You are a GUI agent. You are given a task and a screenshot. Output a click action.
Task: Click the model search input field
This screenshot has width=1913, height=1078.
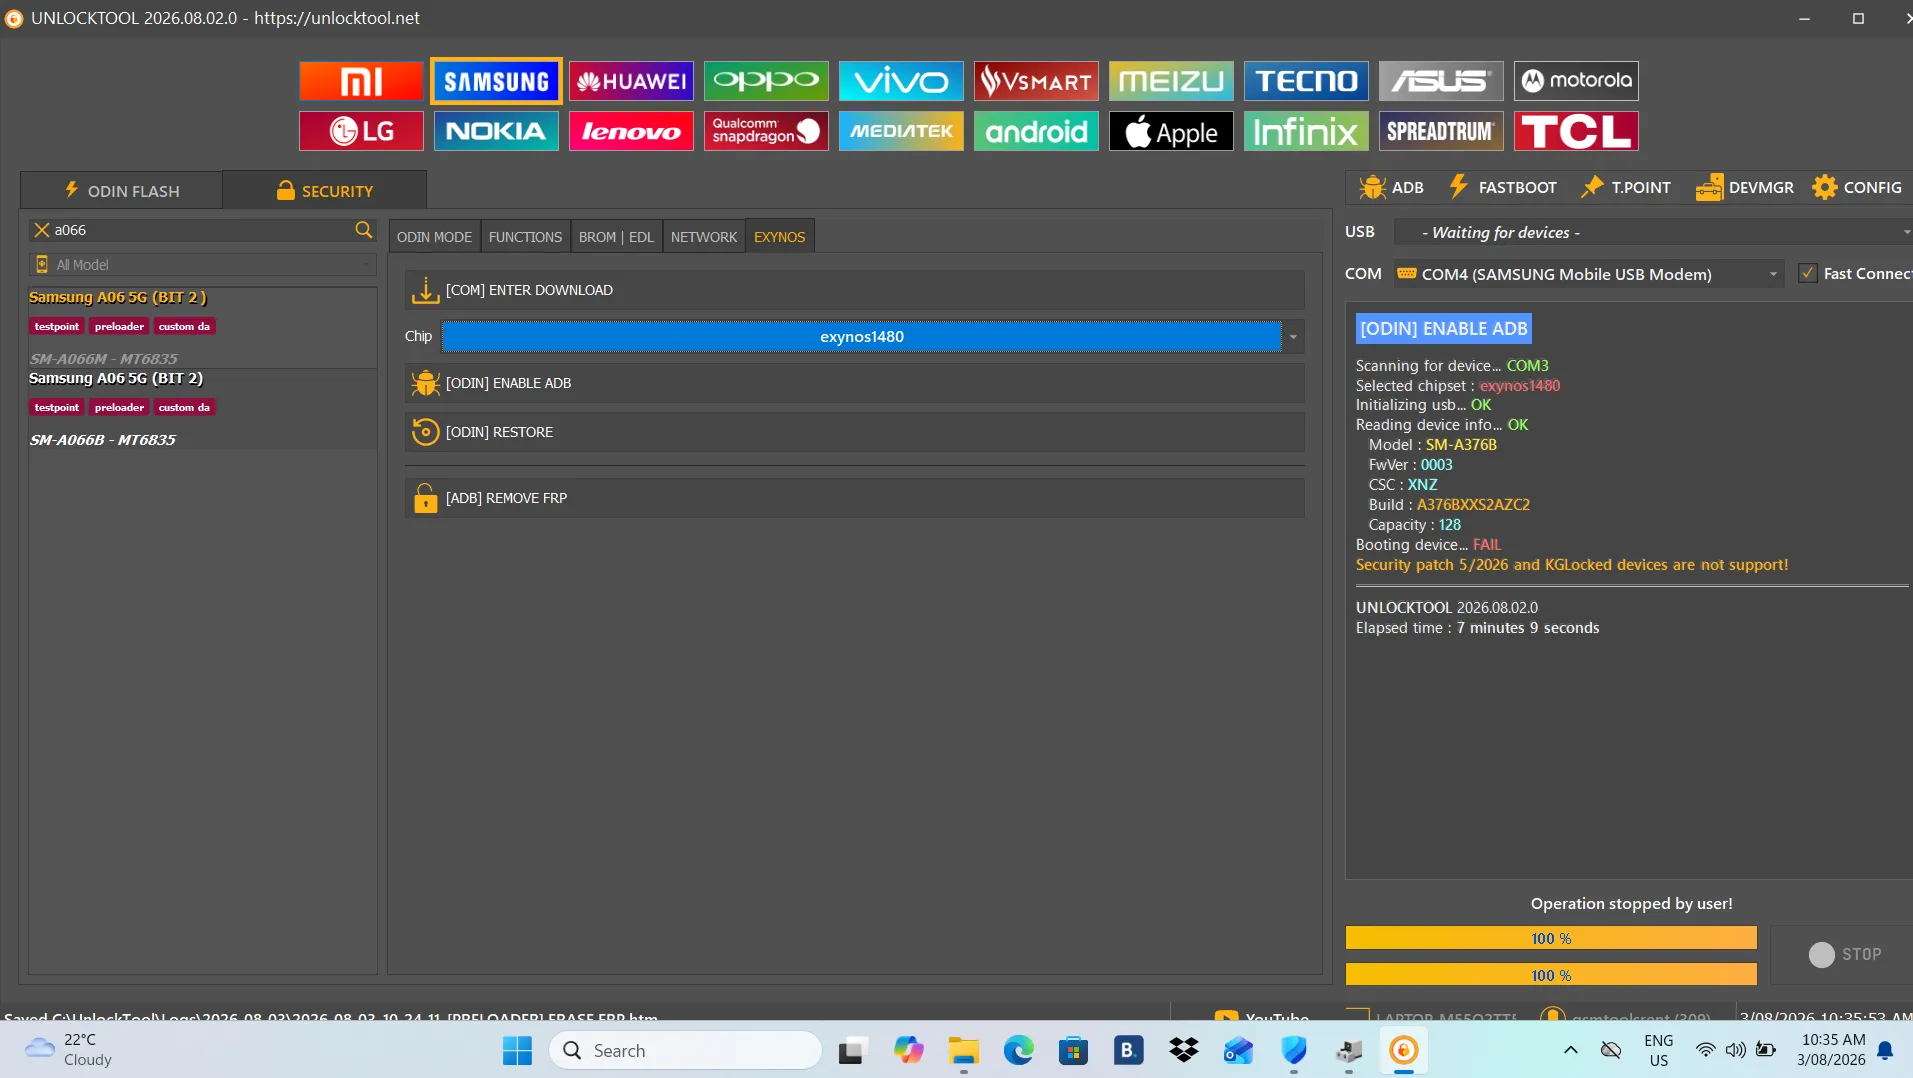(201, 230)
